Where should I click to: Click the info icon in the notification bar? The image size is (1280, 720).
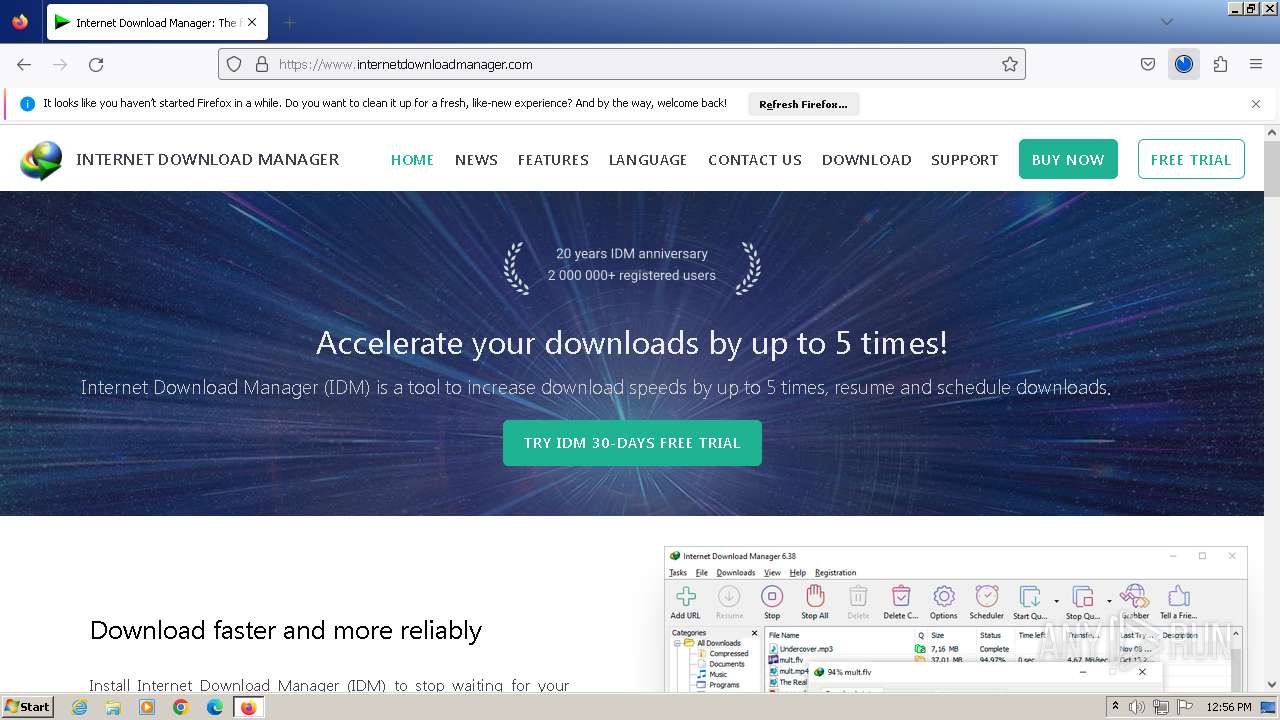point(27,103)
